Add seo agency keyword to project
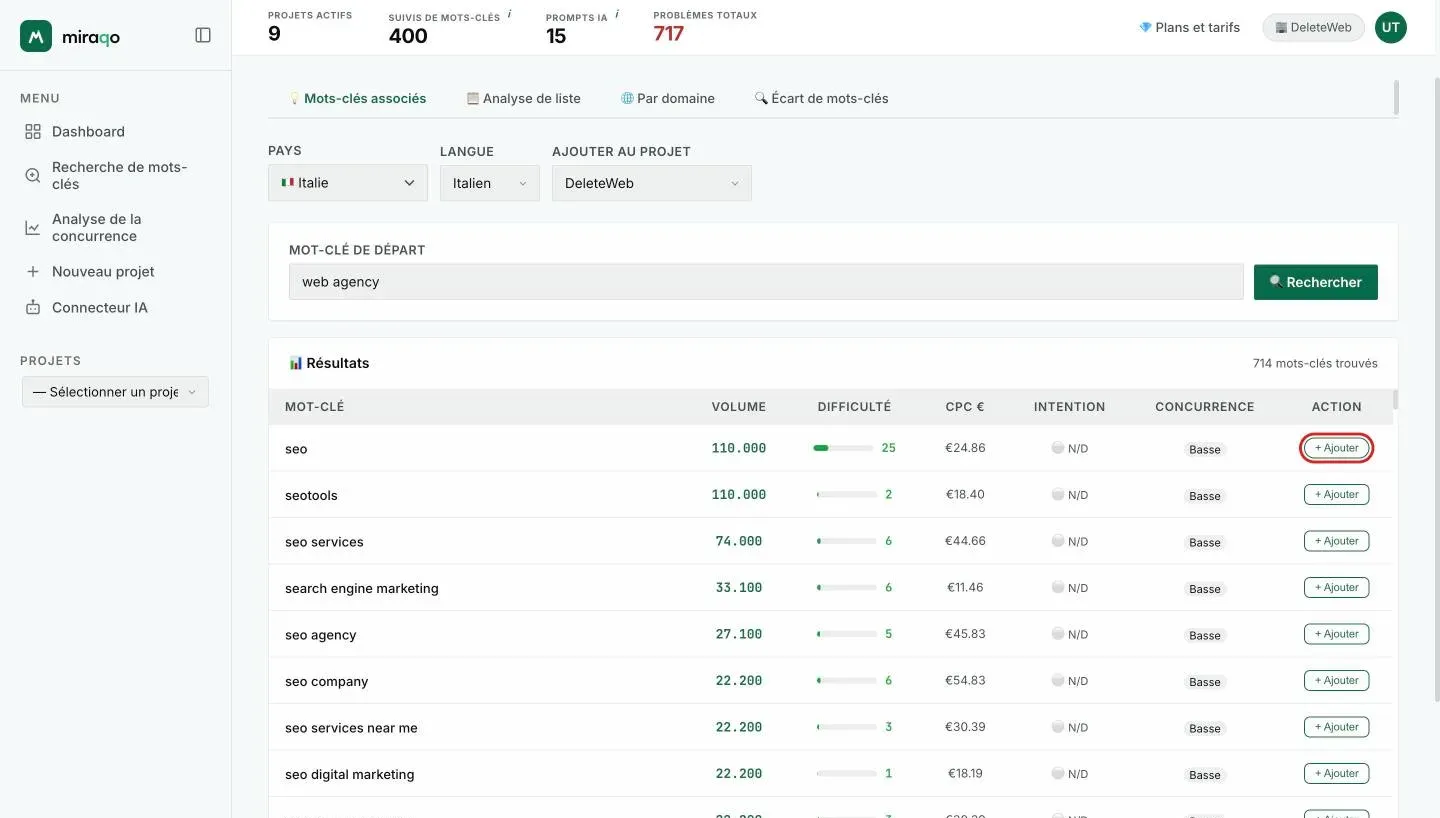 pos(1336,634)
